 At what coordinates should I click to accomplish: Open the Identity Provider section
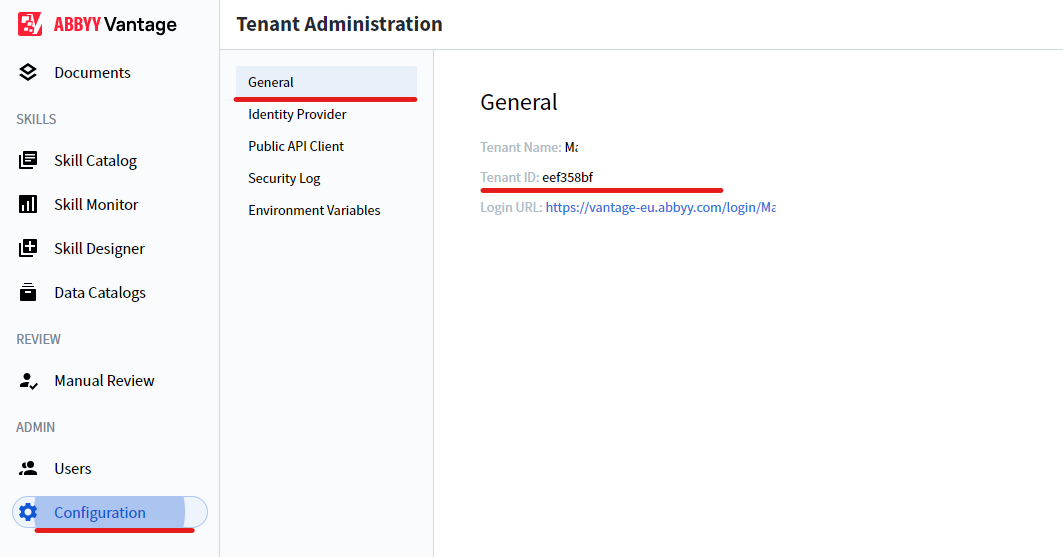click(297, 114)
